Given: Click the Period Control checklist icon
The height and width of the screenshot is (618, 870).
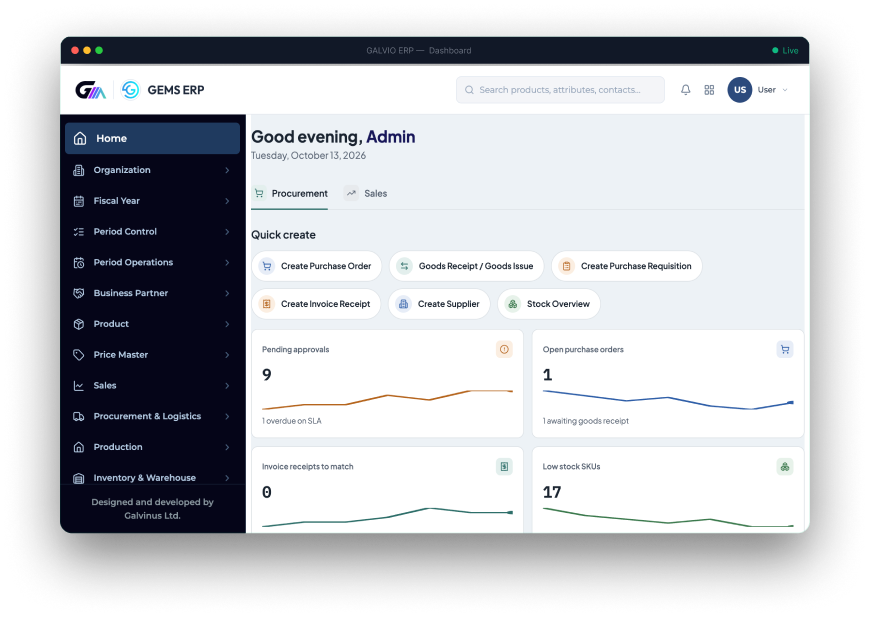Looking at the screenshot, I should pyautogui.click(x=79, y=232).
